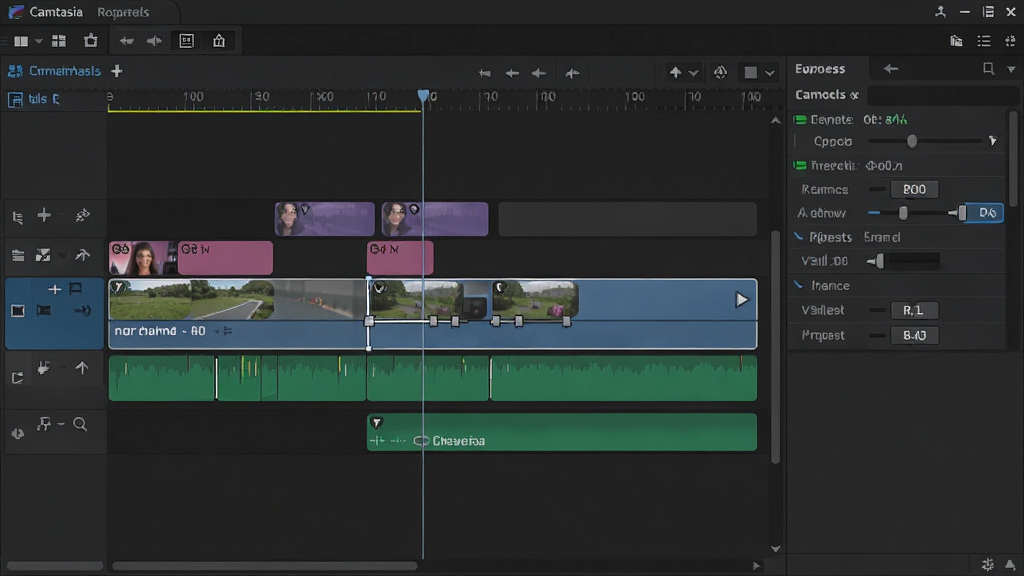This screenshot has height=576, width=1024.
Task: Collapse the Rioests section chevron
Action: pyautogui.click(x=799, y=236)
